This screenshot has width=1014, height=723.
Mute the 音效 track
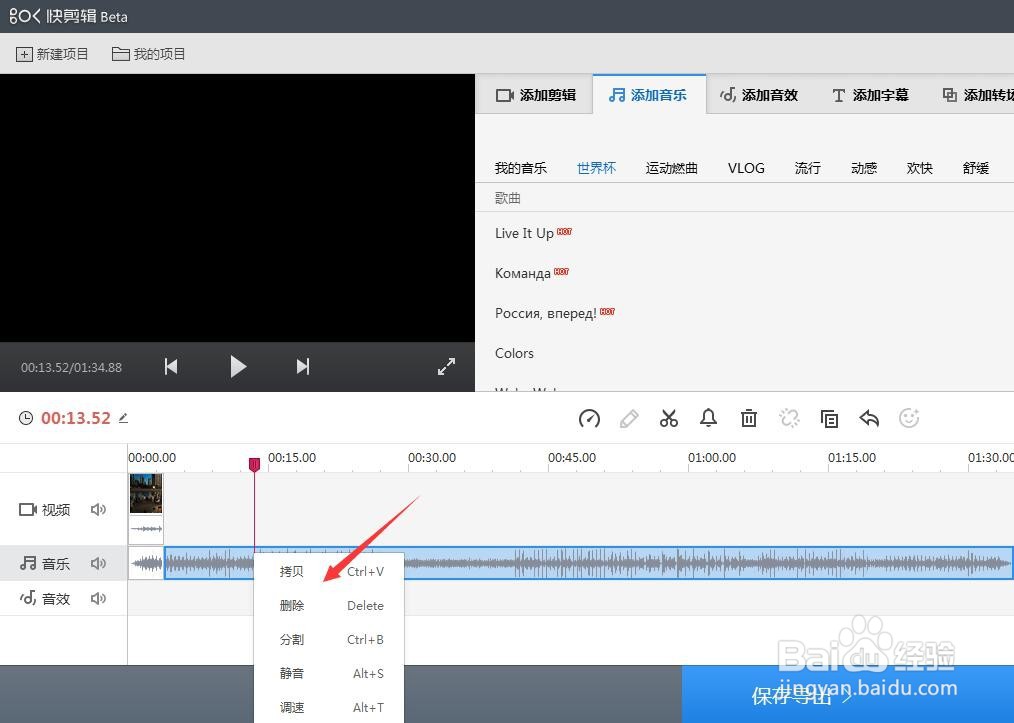pyautogui.click(x=98, y=598)
